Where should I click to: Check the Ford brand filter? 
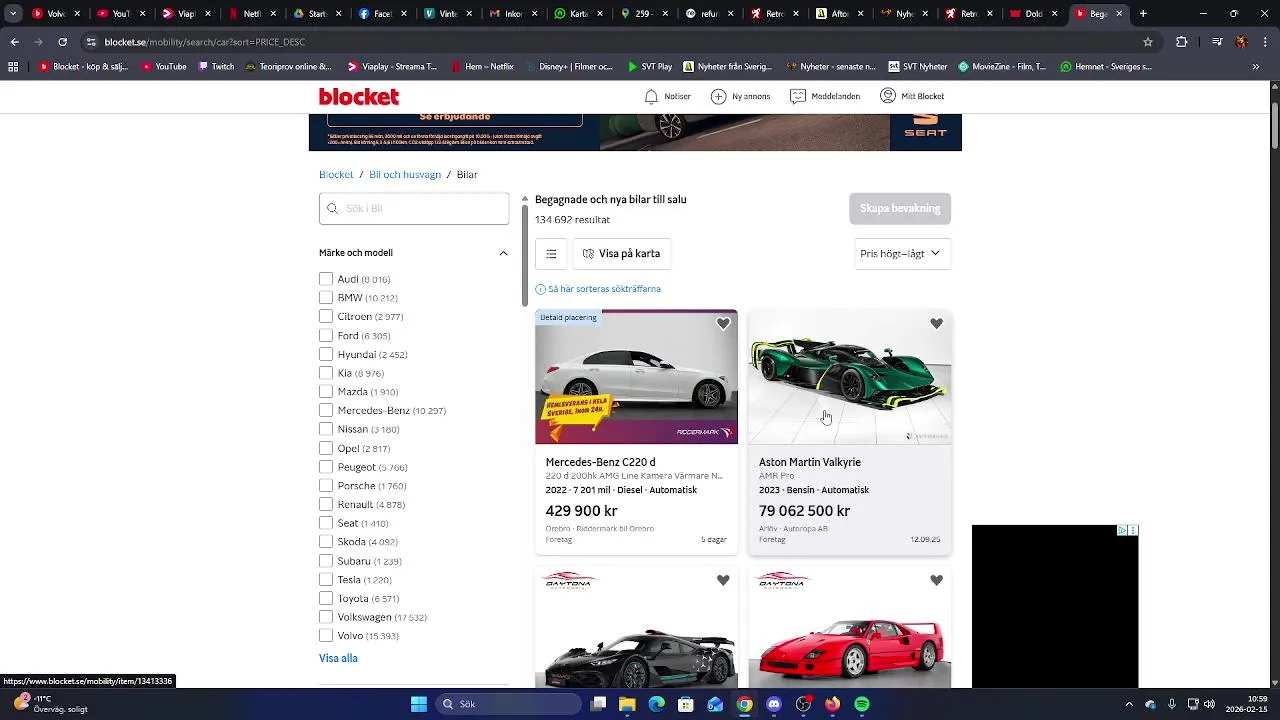pyautogui.click(x=326, y=335)
